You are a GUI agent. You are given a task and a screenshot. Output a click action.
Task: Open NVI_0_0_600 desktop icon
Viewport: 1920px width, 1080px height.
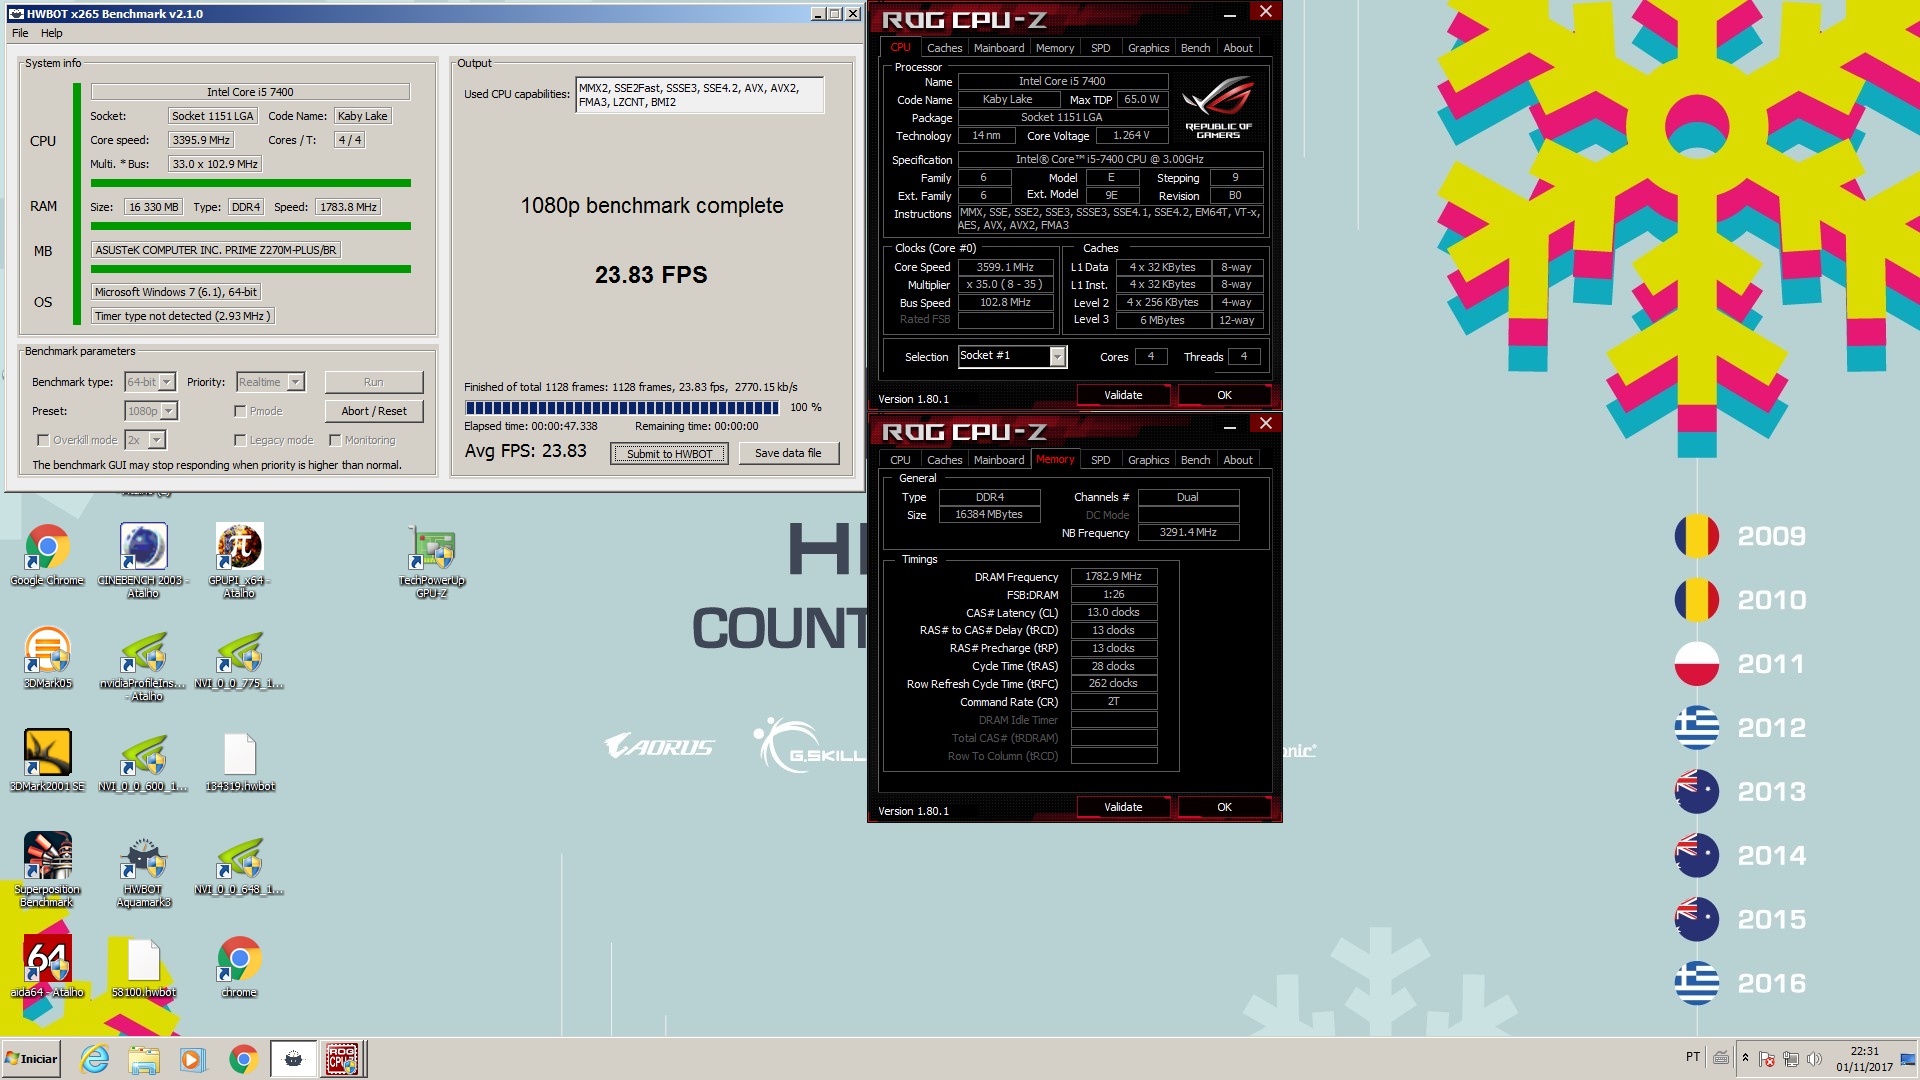pyautogui.click(x=143, y=763)
